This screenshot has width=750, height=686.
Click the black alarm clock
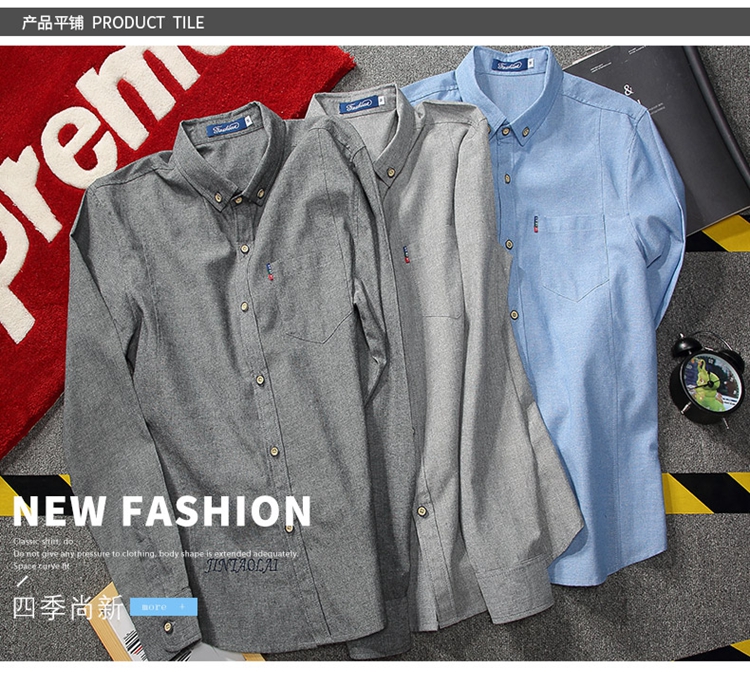(707, 381)
